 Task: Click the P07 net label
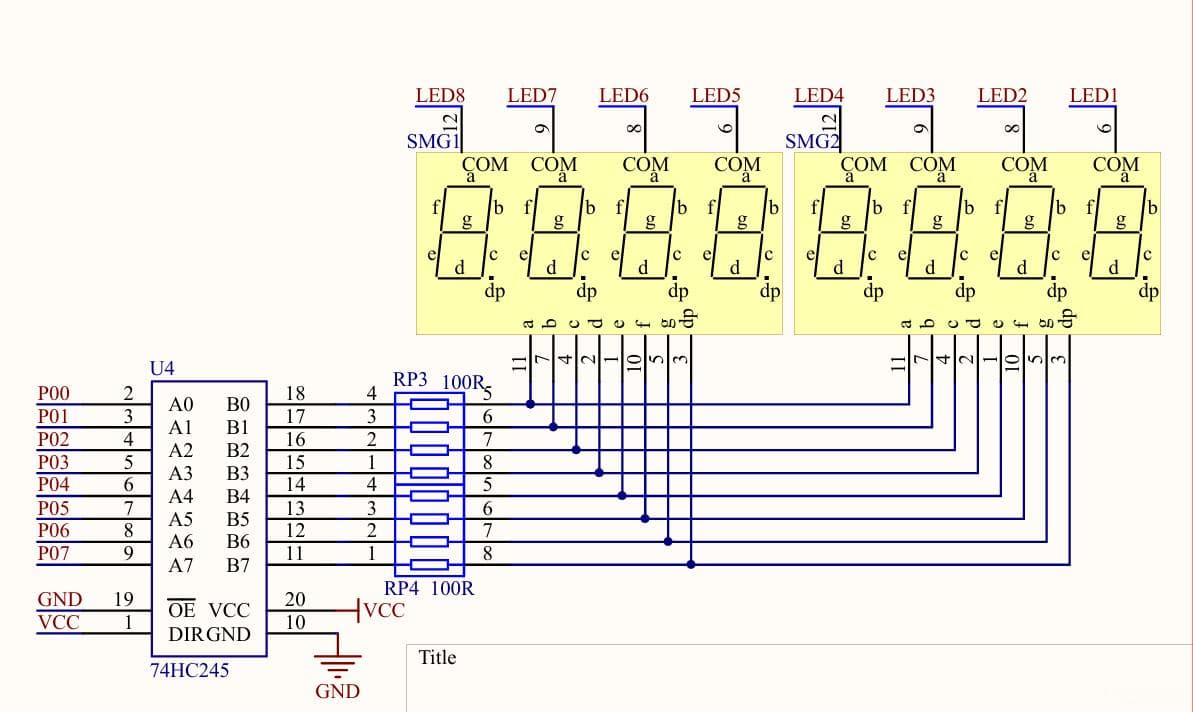53,553
